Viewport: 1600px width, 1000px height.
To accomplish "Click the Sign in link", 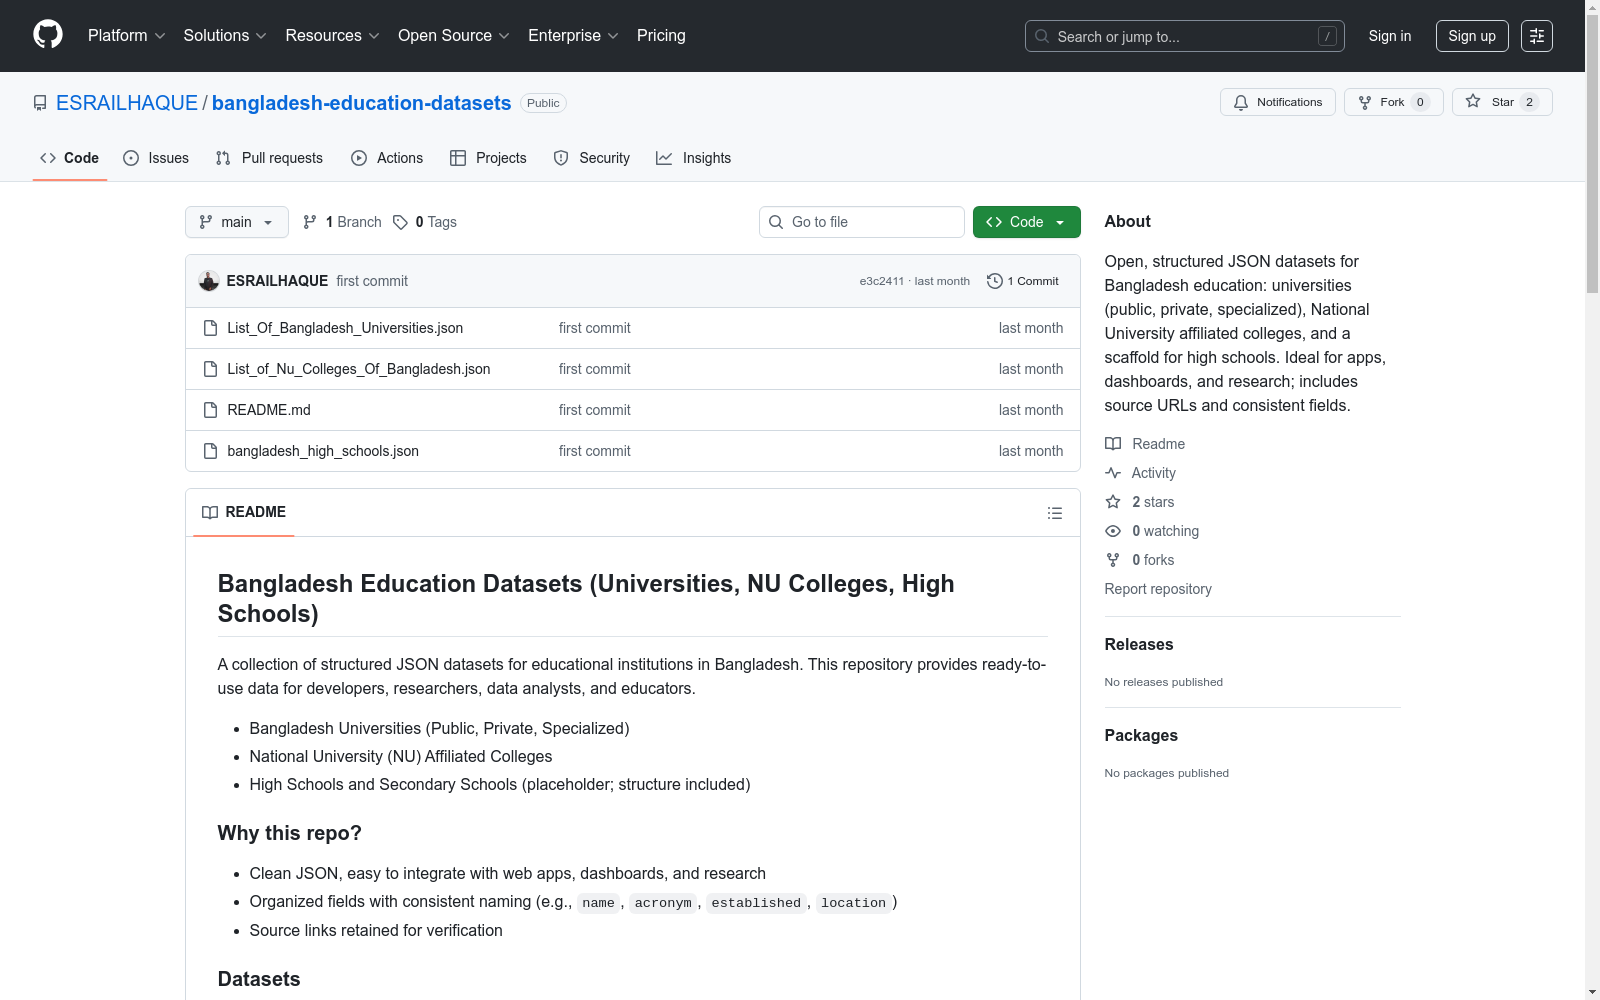I will [1390, 36].
